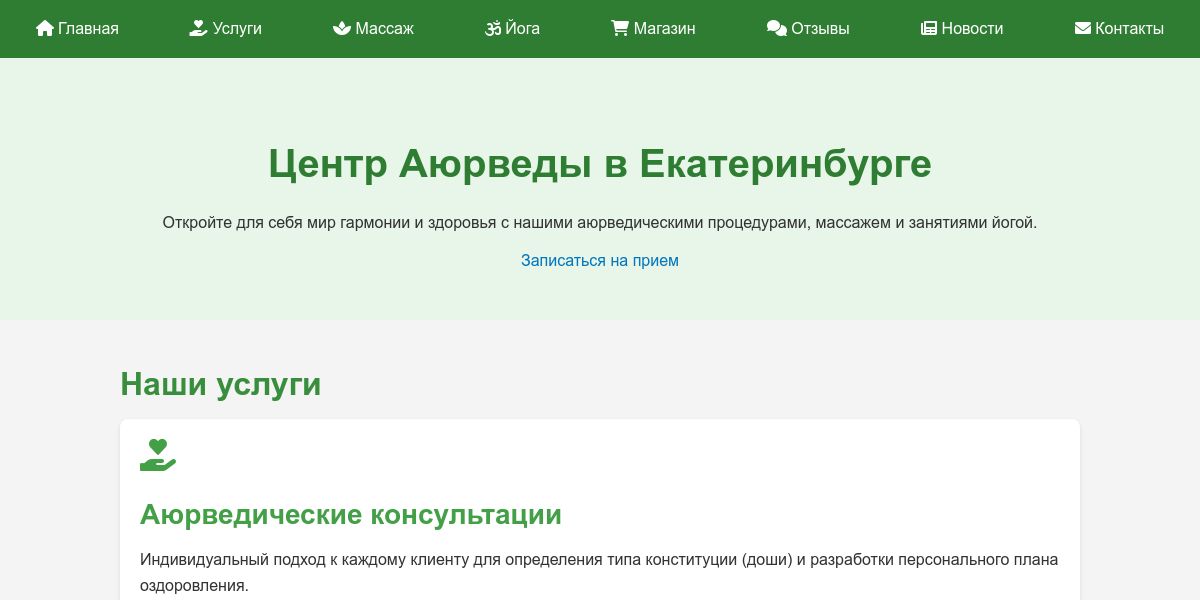Click the Om symbol icon beside Йога
1200x600 pixels.
[493, 29]
